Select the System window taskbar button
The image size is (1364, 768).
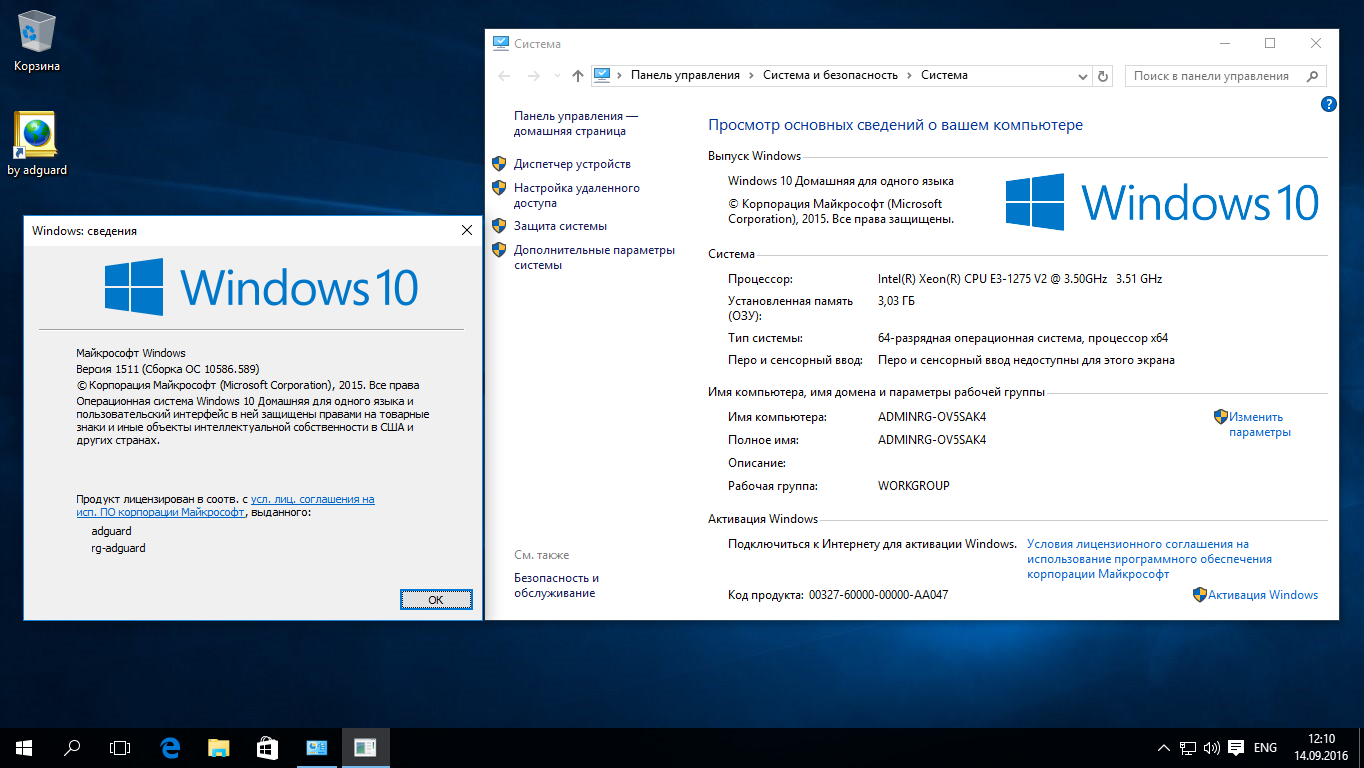click(316, 747)
